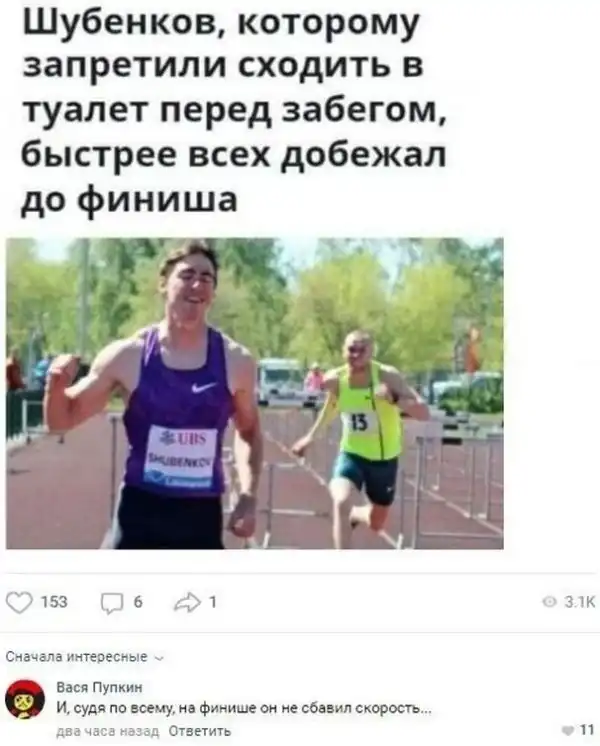The height and width of the screenshot is (746, 600).
Task: Click the like count 153
Action: (54, 602)
